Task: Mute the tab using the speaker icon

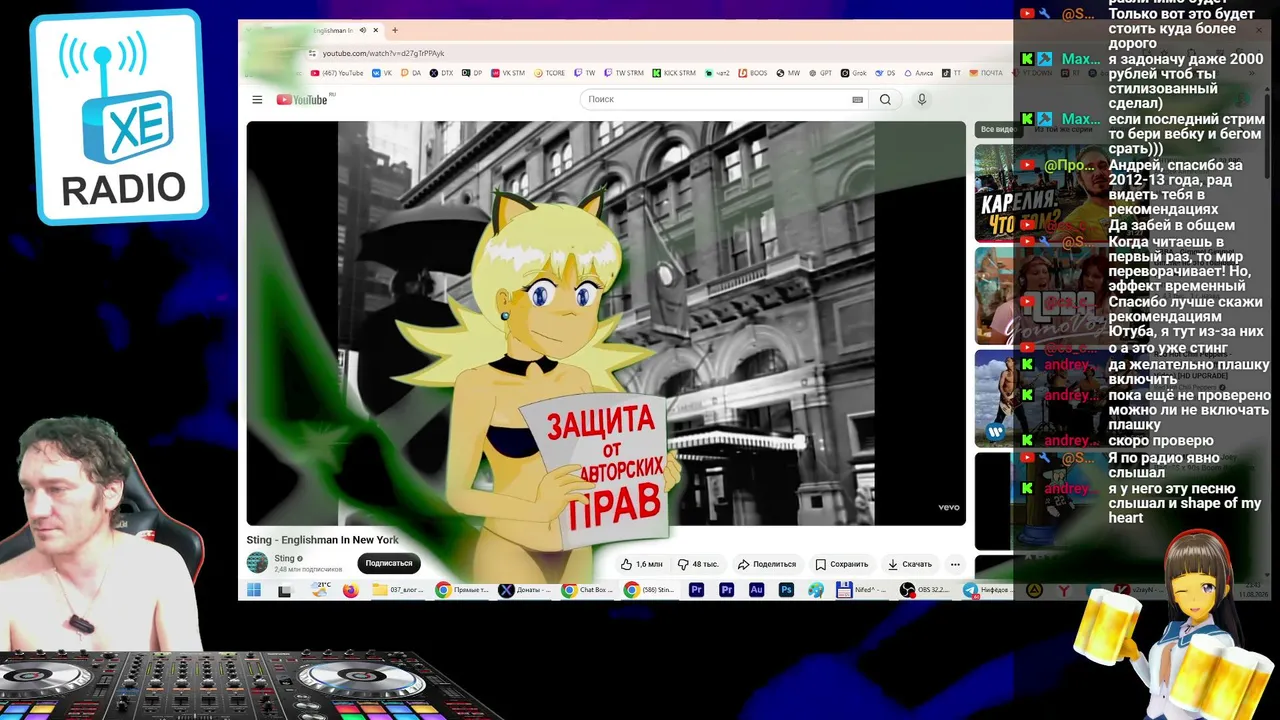Action: point(363,30)
